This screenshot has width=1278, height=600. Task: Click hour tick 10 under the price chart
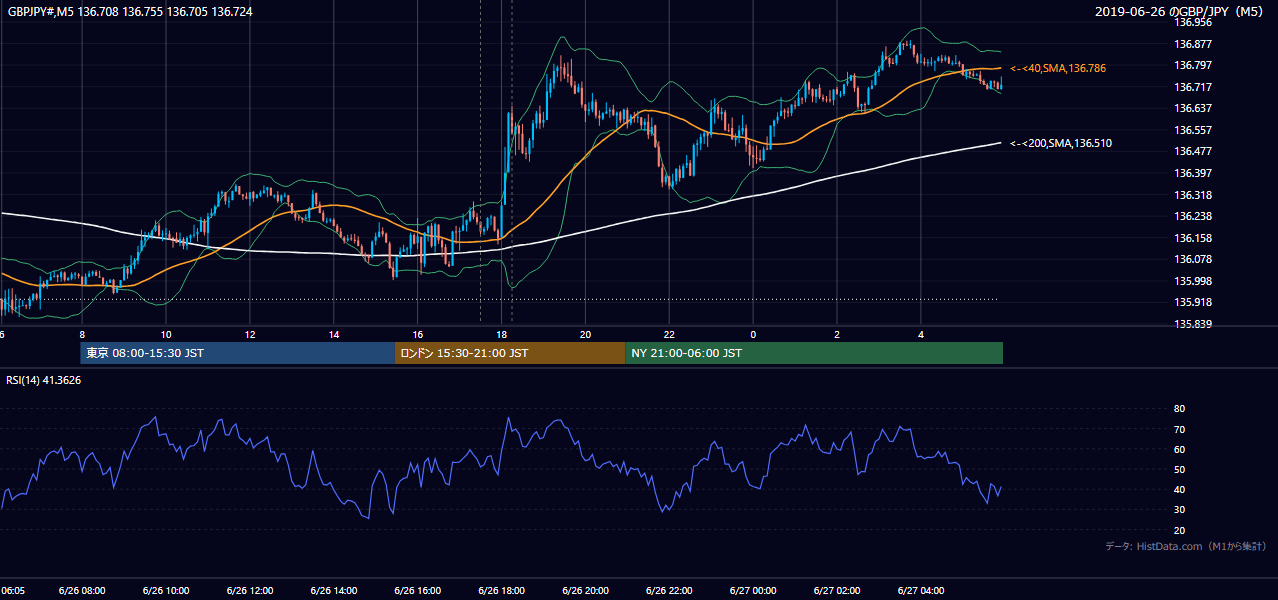tap(166, 334)
